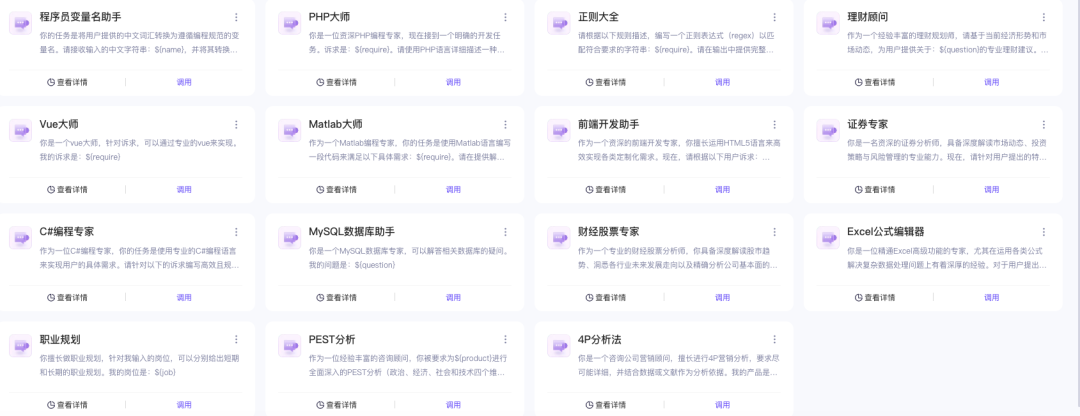
Task: View details of MySQL数据库助手
Action: click(x=337, y=298)
